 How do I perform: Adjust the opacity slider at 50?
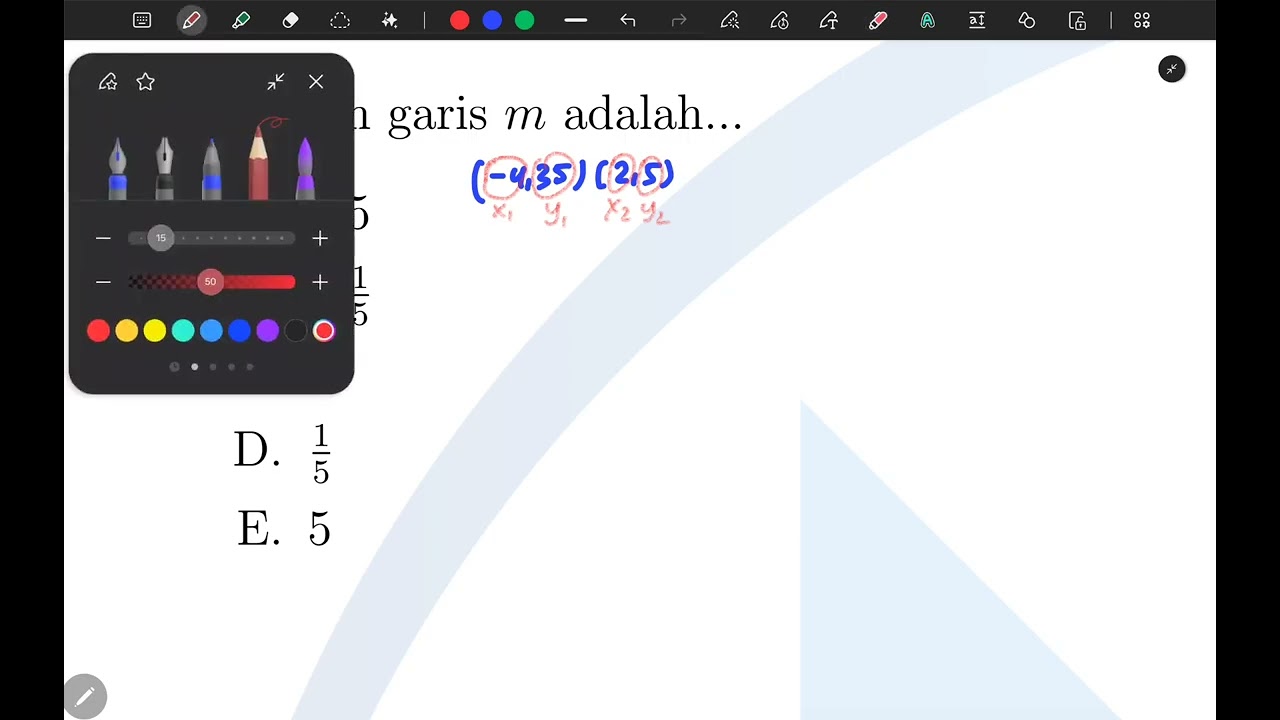[210, 282]
